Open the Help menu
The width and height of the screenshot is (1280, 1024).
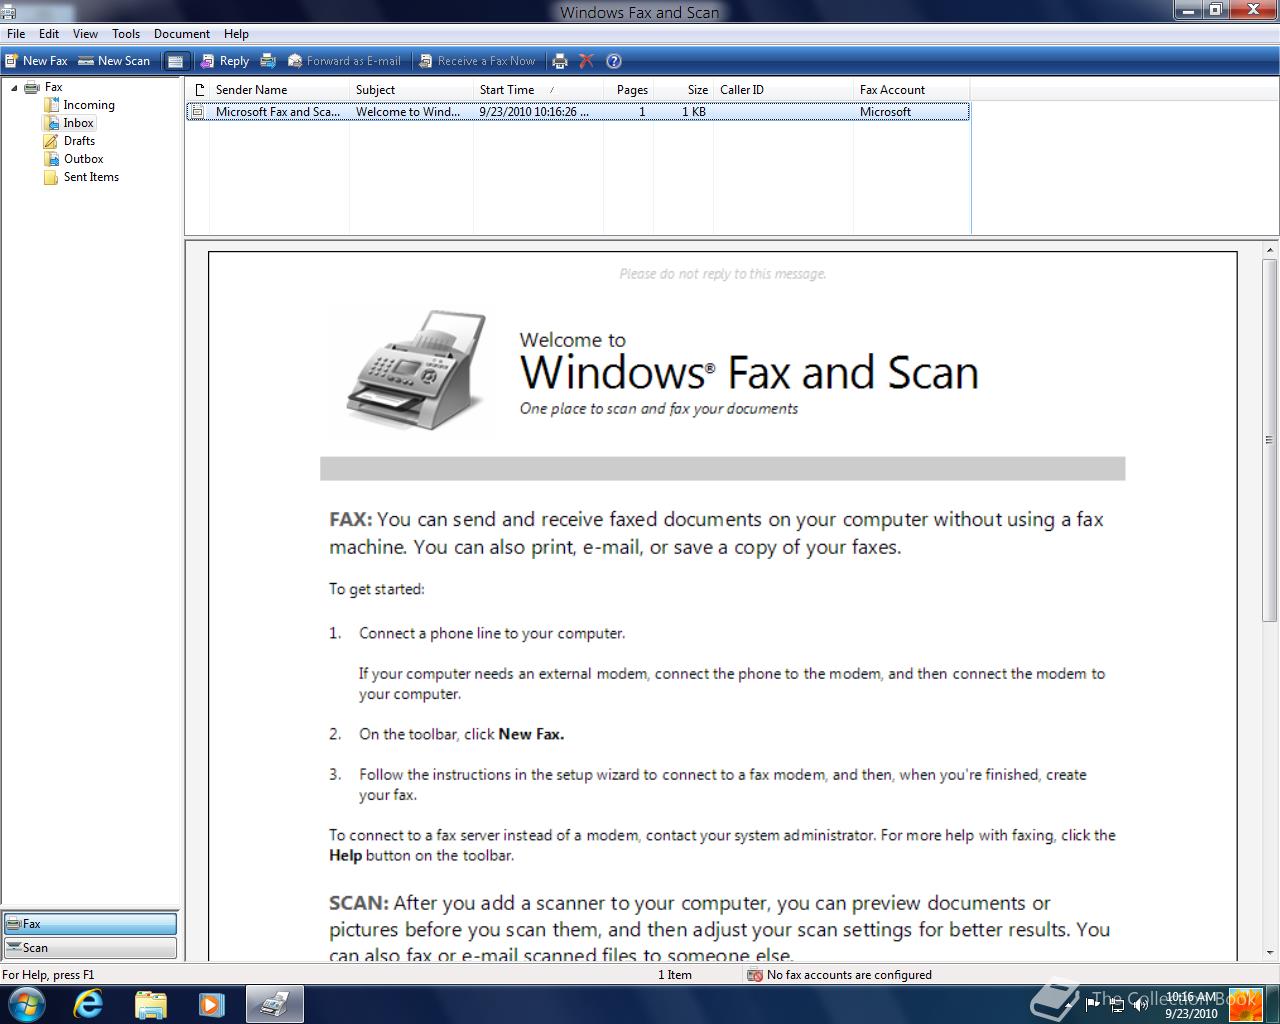(236, 34)
